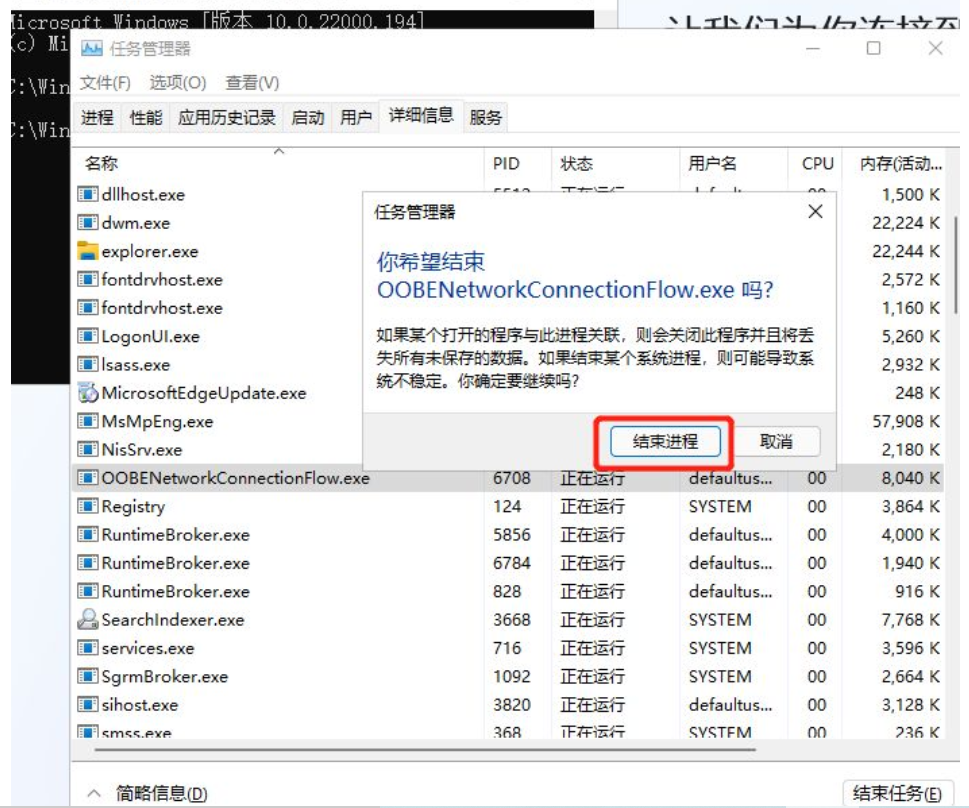Click the SearchIndexer.exe magnifier icon
The image size is (969, 808).
88,620
